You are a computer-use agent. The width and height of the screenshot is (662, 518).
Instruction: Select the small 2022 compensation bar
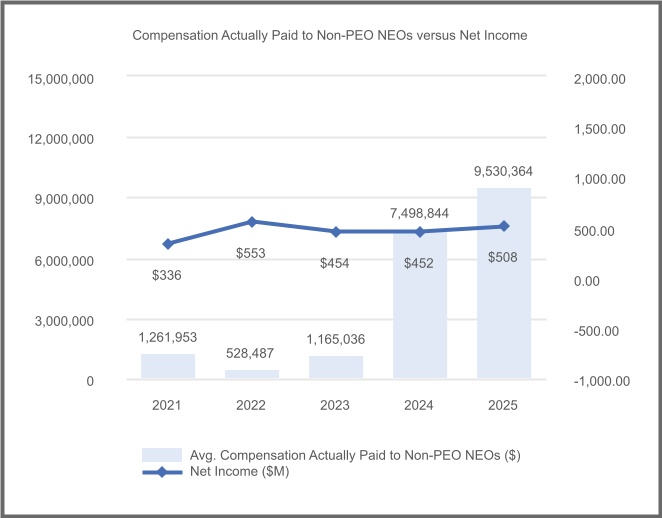pos(251,374)
